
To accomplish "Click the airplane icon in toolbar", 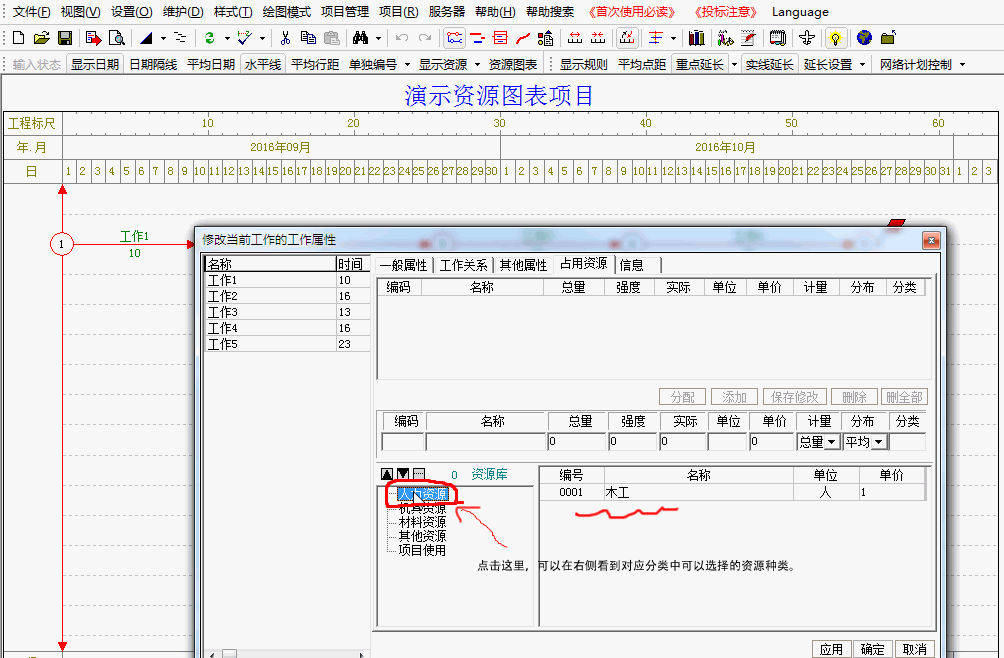I will tap(807, 38).
